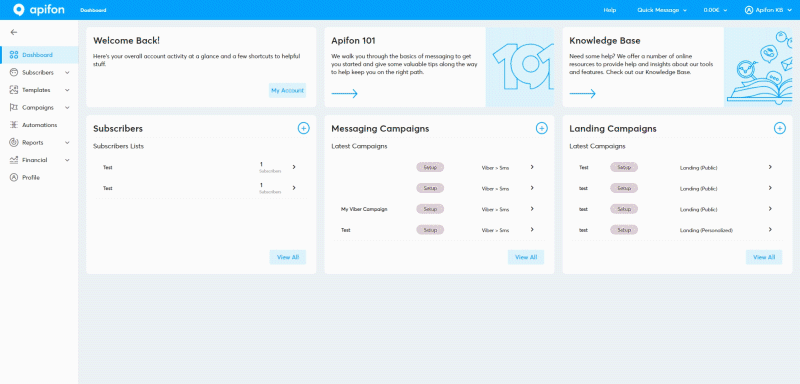The height and width of the screenshot is (384, 800).
Task: Expand the Financial sidebar submenu
Action: (67, 160)
